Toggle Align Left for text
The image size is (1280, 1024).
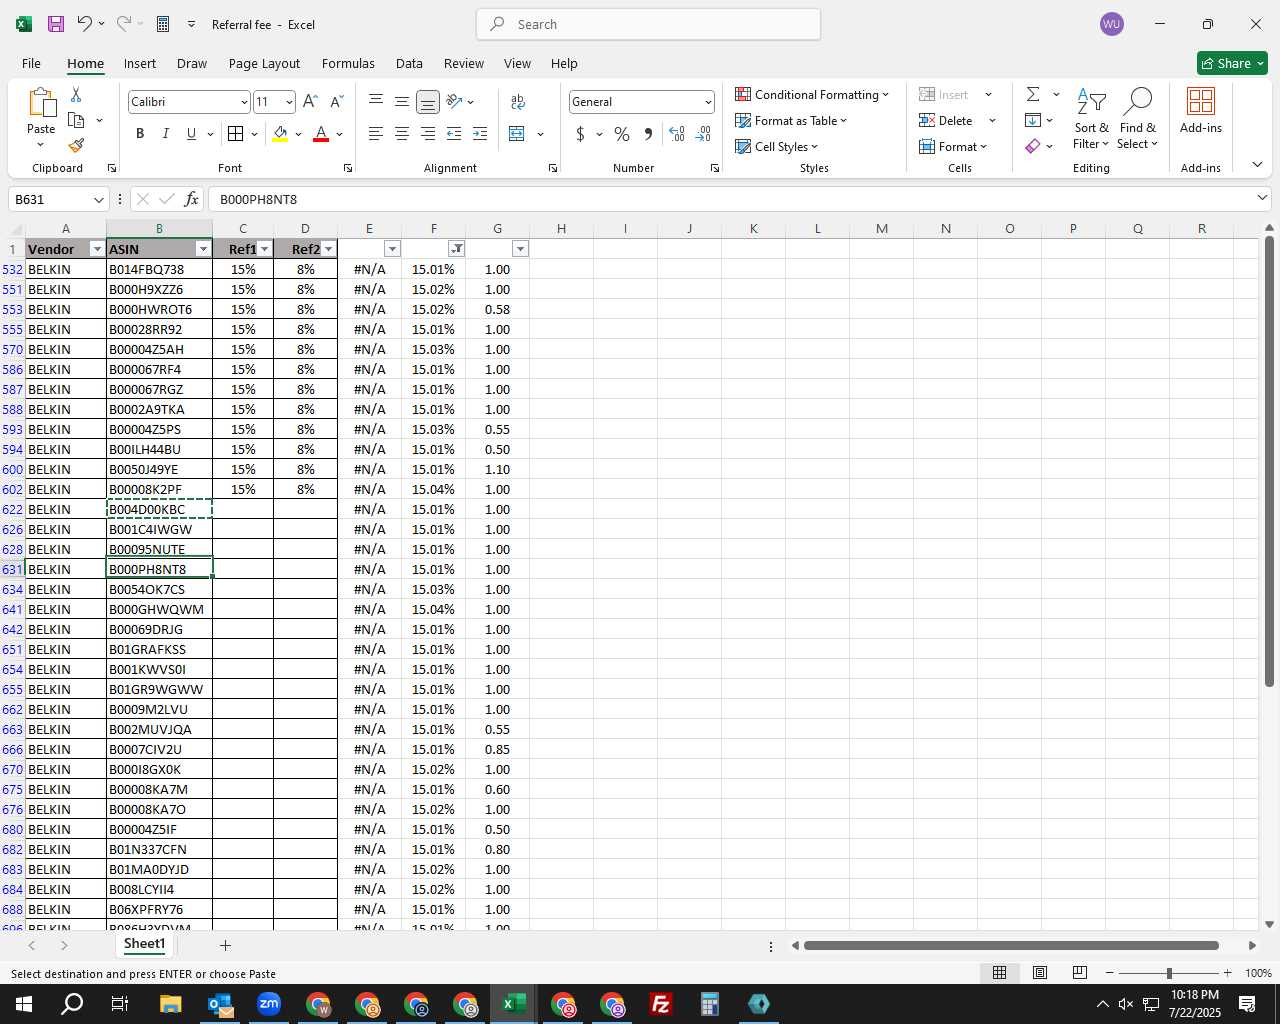tap(376, 134)
